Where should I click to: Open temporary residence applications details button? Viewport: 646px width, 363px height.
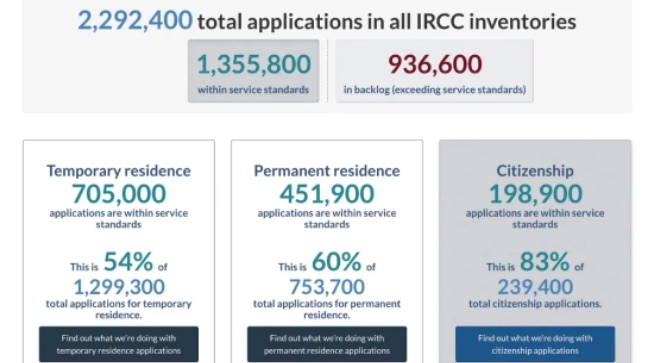click(x=119, y=344)
